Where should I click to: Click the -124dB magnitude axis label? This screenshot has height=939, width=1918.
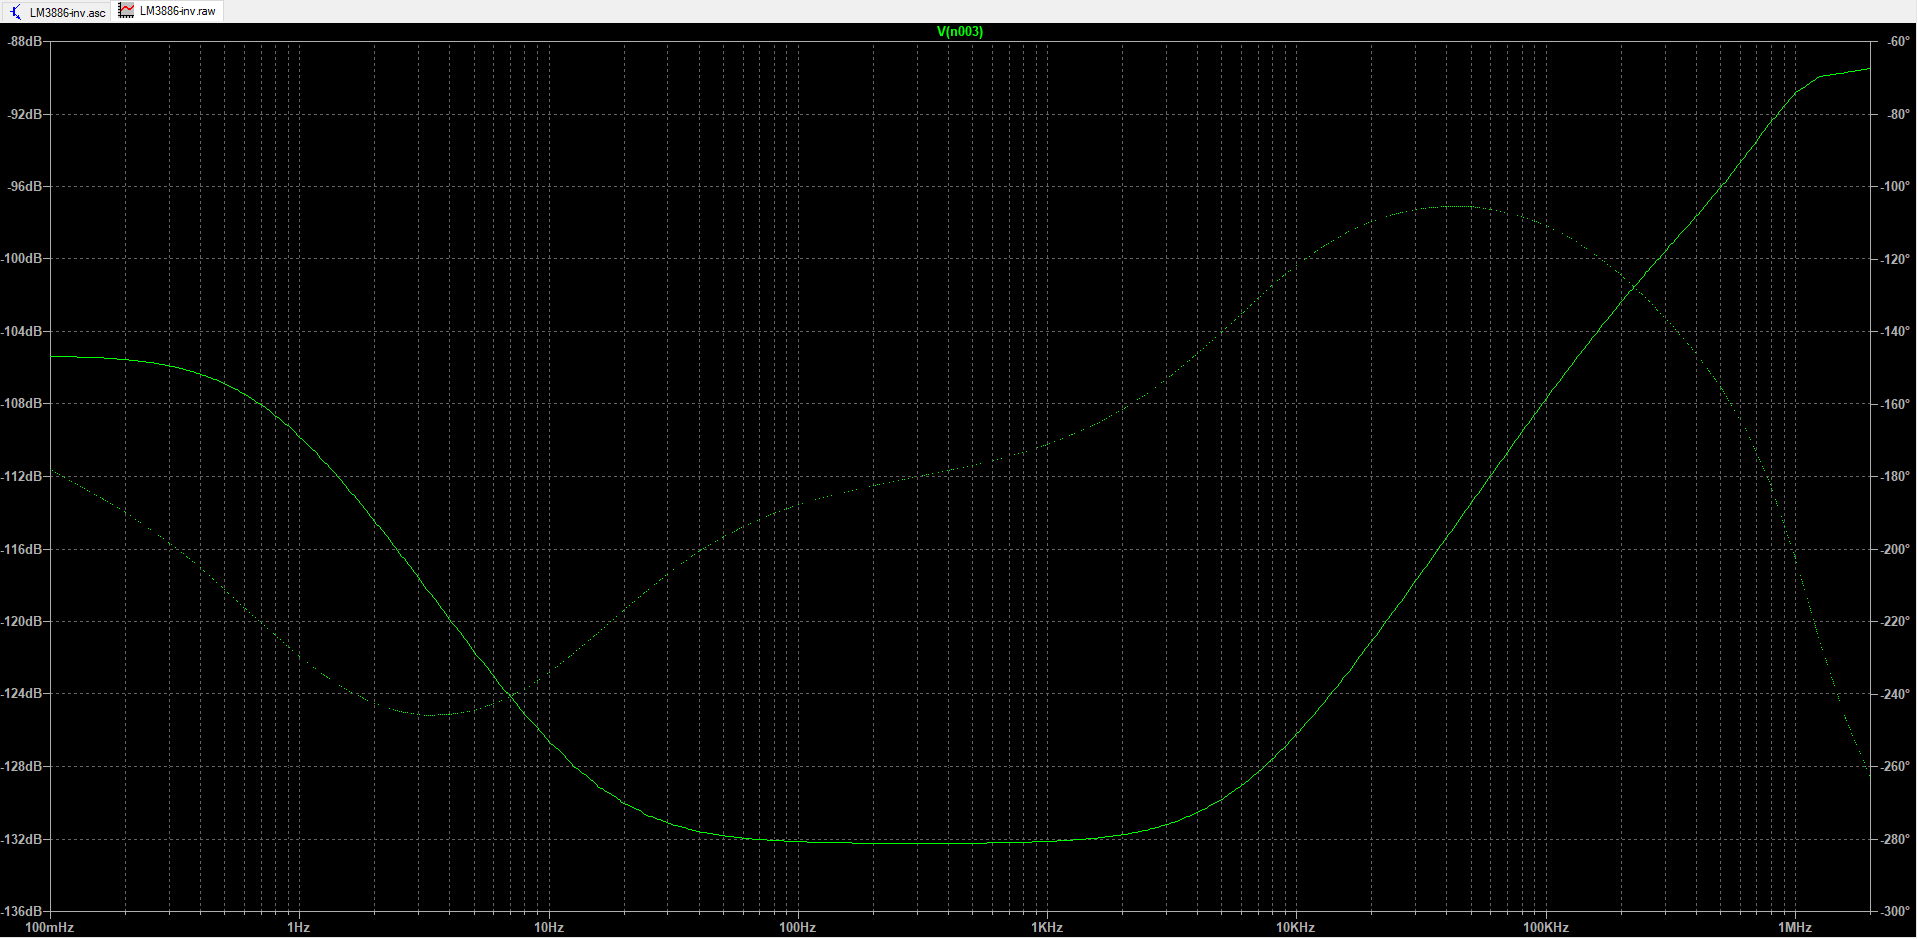(x=21, y=694)
